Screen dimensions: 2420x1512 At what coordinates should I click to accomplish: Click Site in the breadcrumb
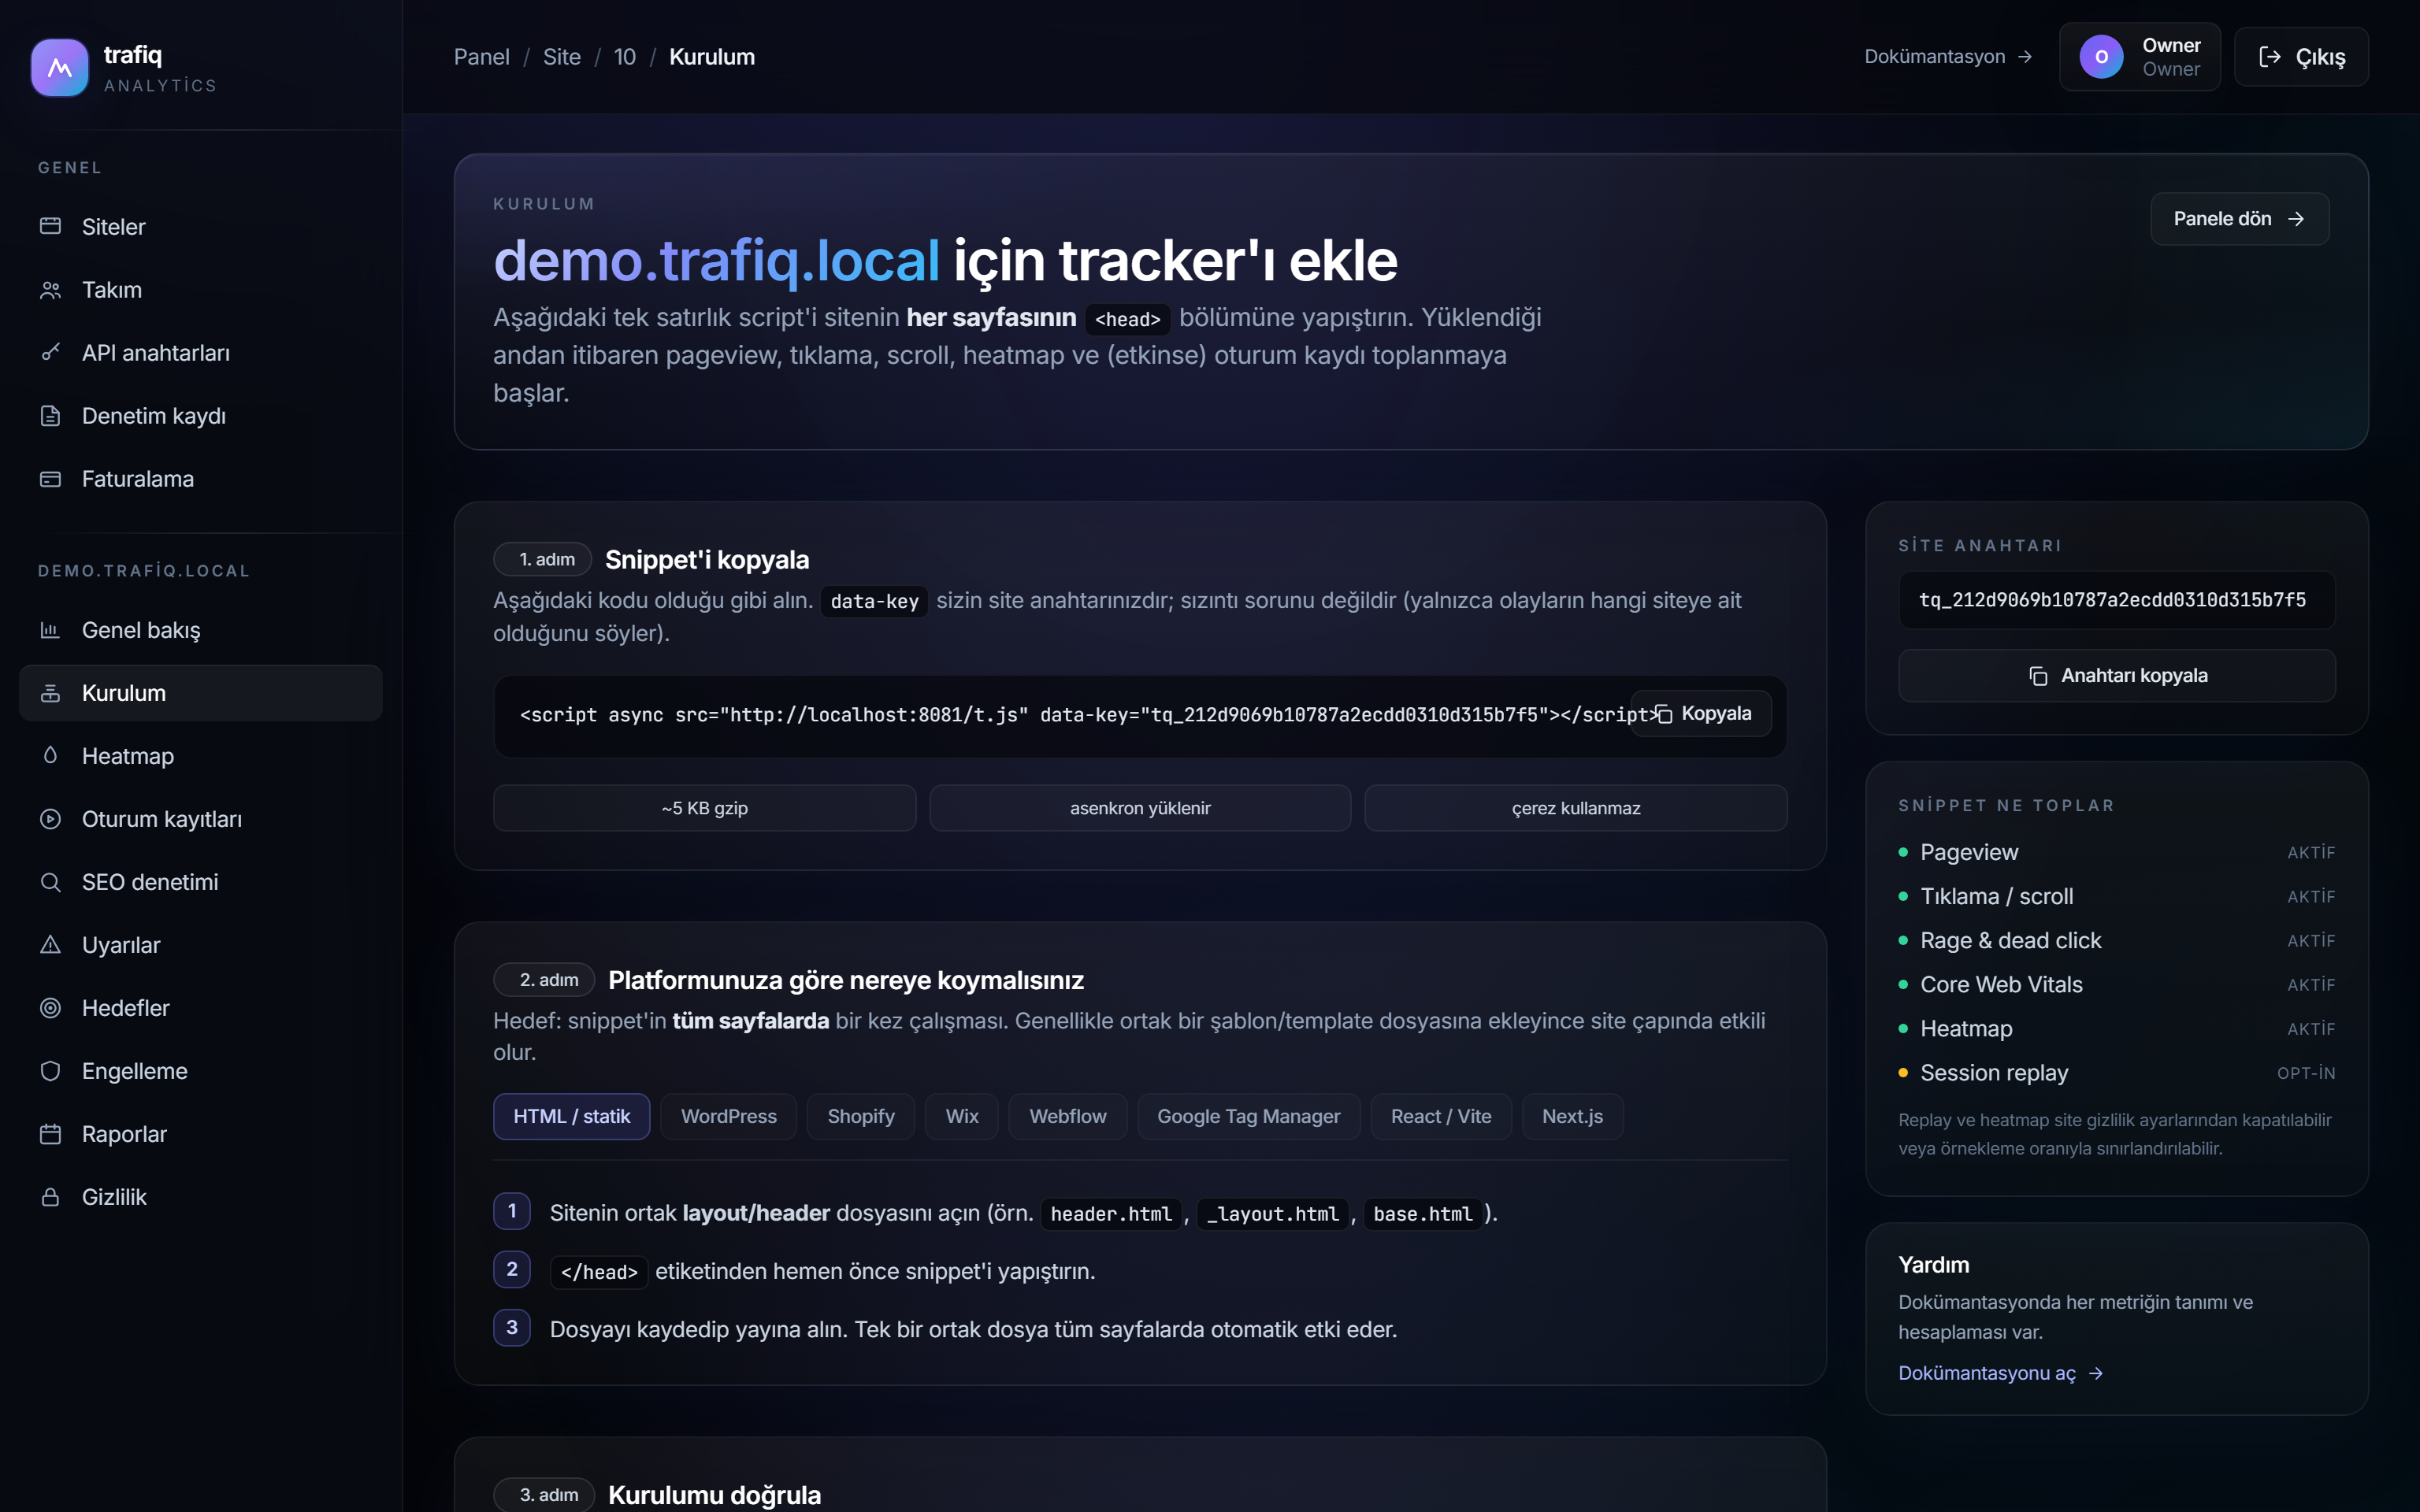coord(562,57)
